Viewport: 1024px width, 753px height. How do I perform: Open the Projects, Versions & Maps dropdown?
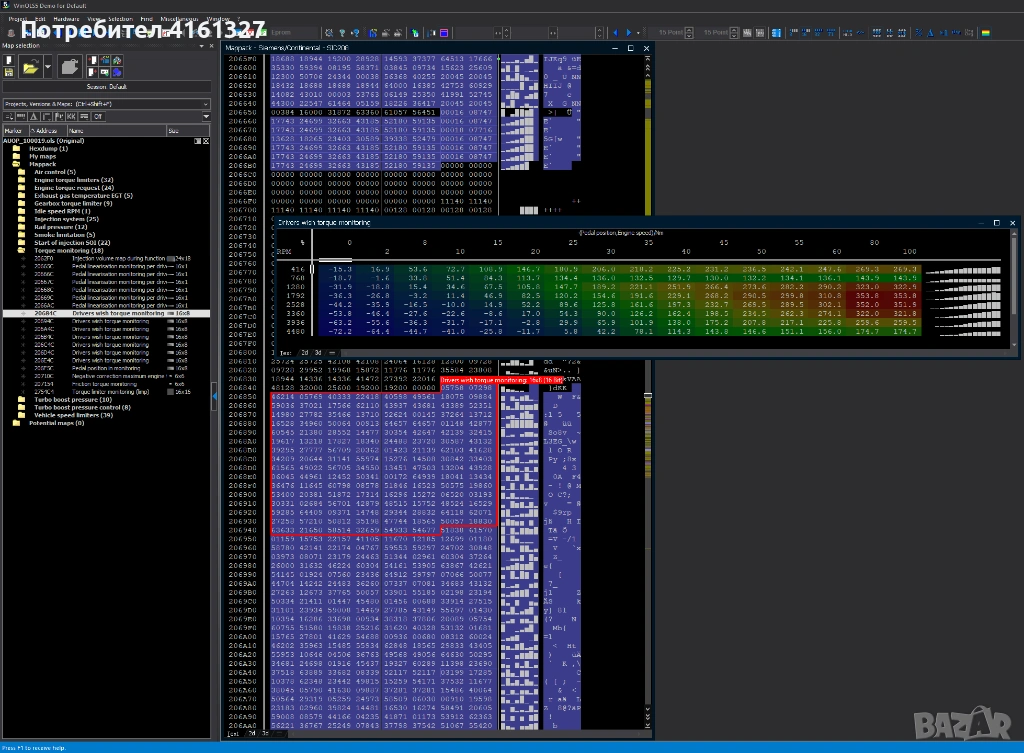click(206, 104)
